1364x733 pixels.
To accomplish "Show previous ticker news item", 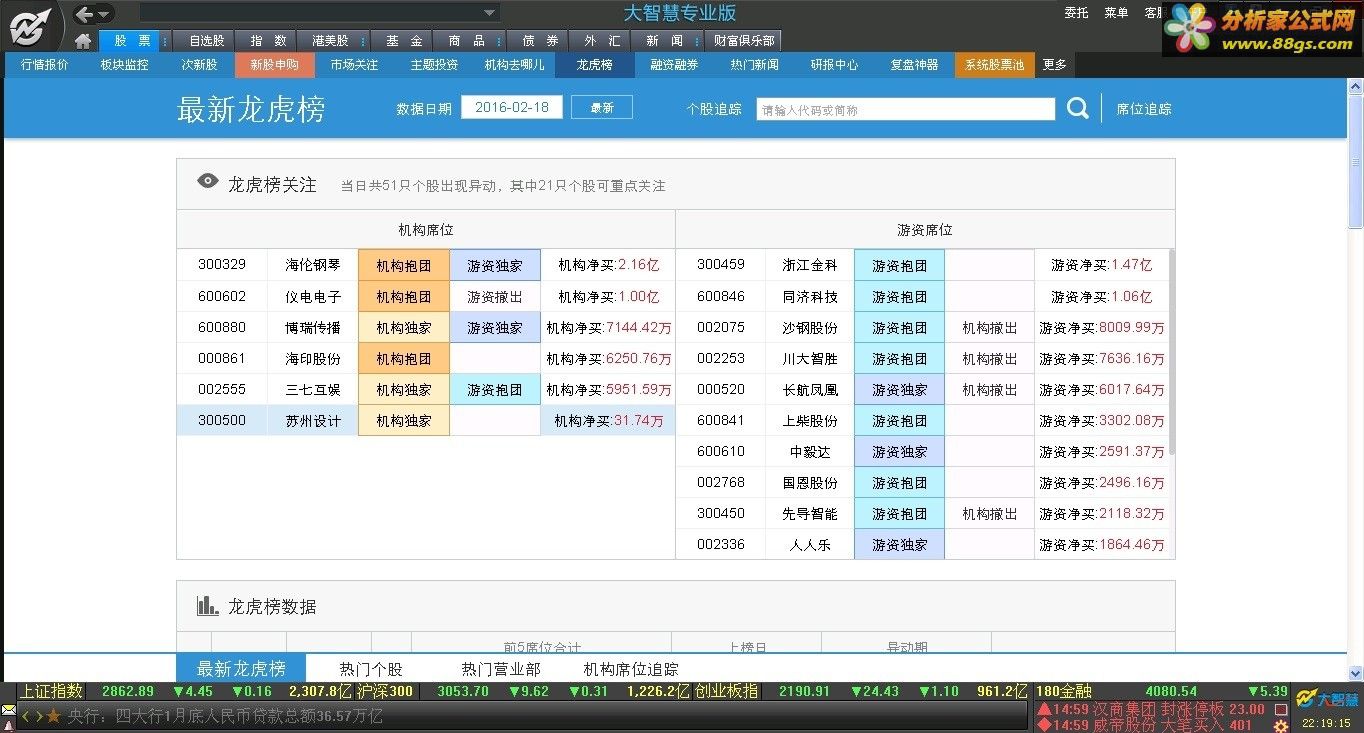I will pyautogui.click(x=26, y=716).
